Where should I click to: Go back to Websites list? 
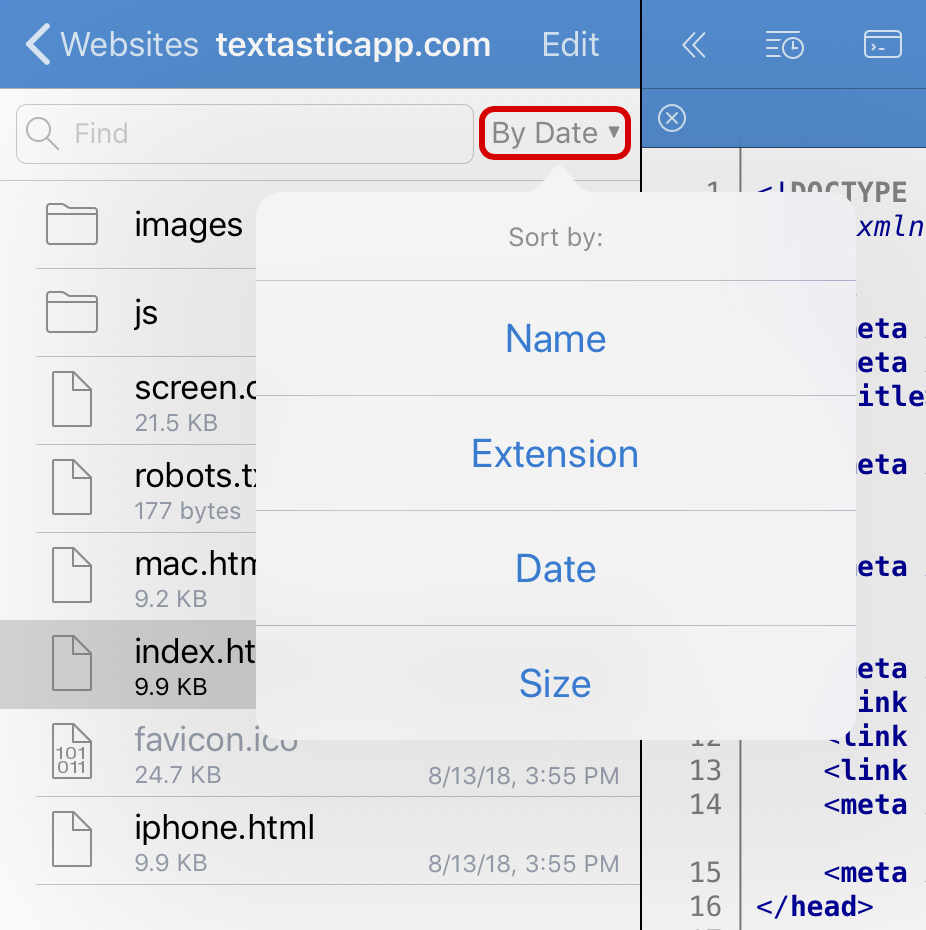pos(112,44)
